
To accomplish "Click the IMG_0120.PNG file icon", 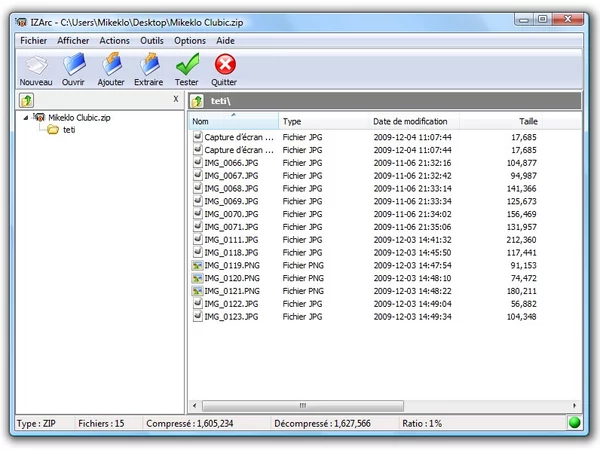I will pyautogui.click(x=197, y=278).
